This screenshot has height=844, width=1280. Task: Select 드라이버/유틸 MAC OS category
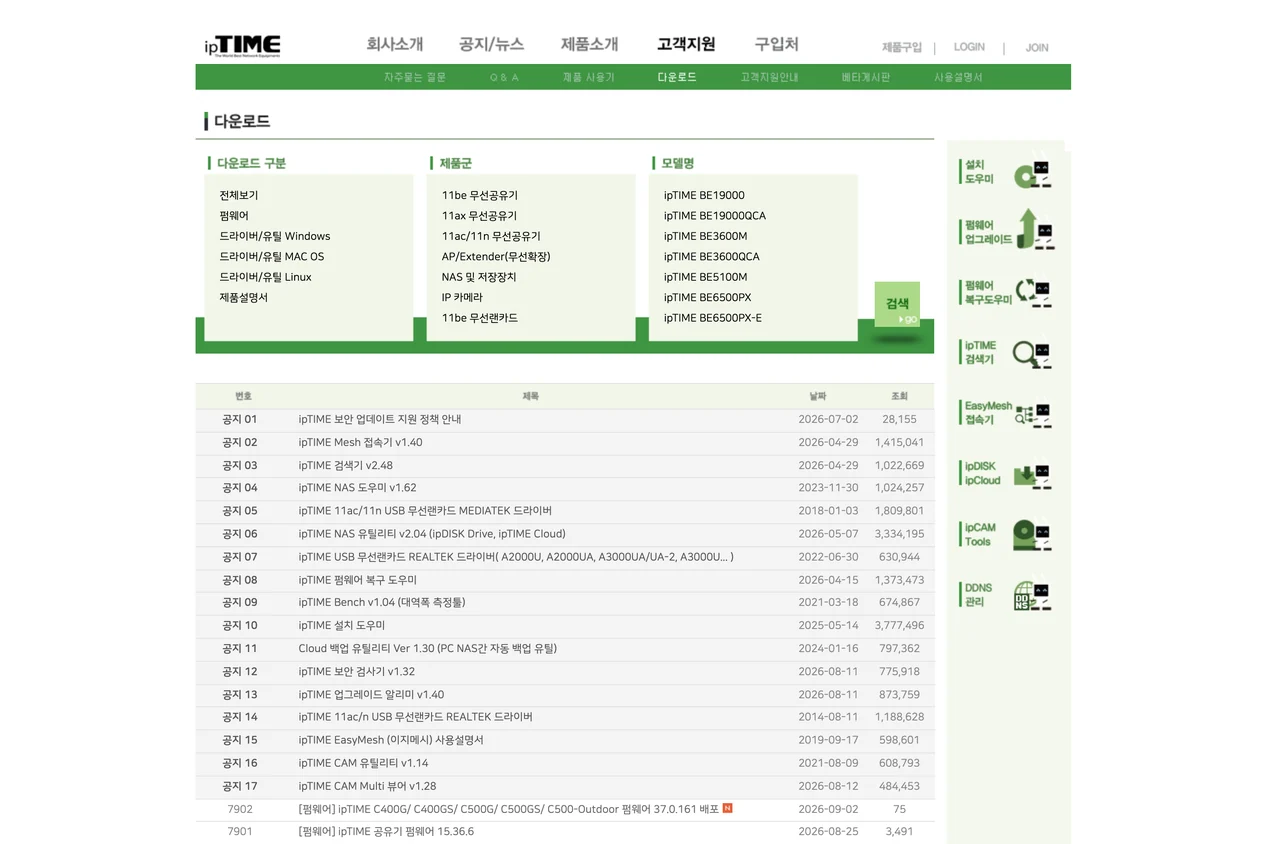tap(272, 257)
